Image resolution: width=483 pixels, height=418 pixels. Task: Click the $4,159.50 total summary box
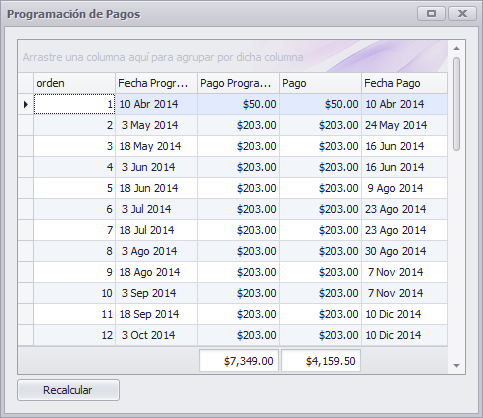321,361
